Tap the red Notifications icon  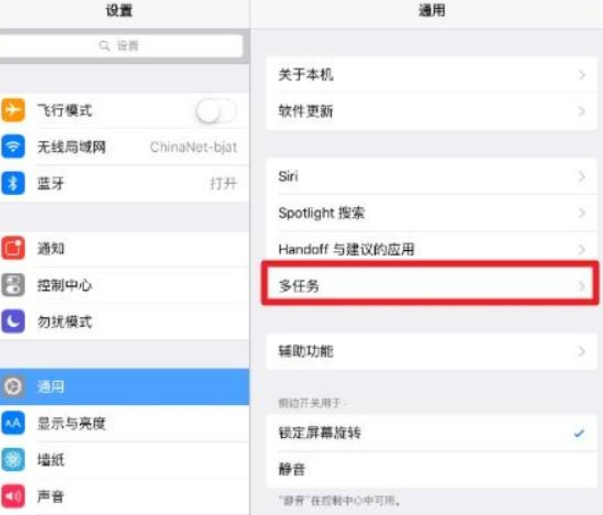click(13, 248)
